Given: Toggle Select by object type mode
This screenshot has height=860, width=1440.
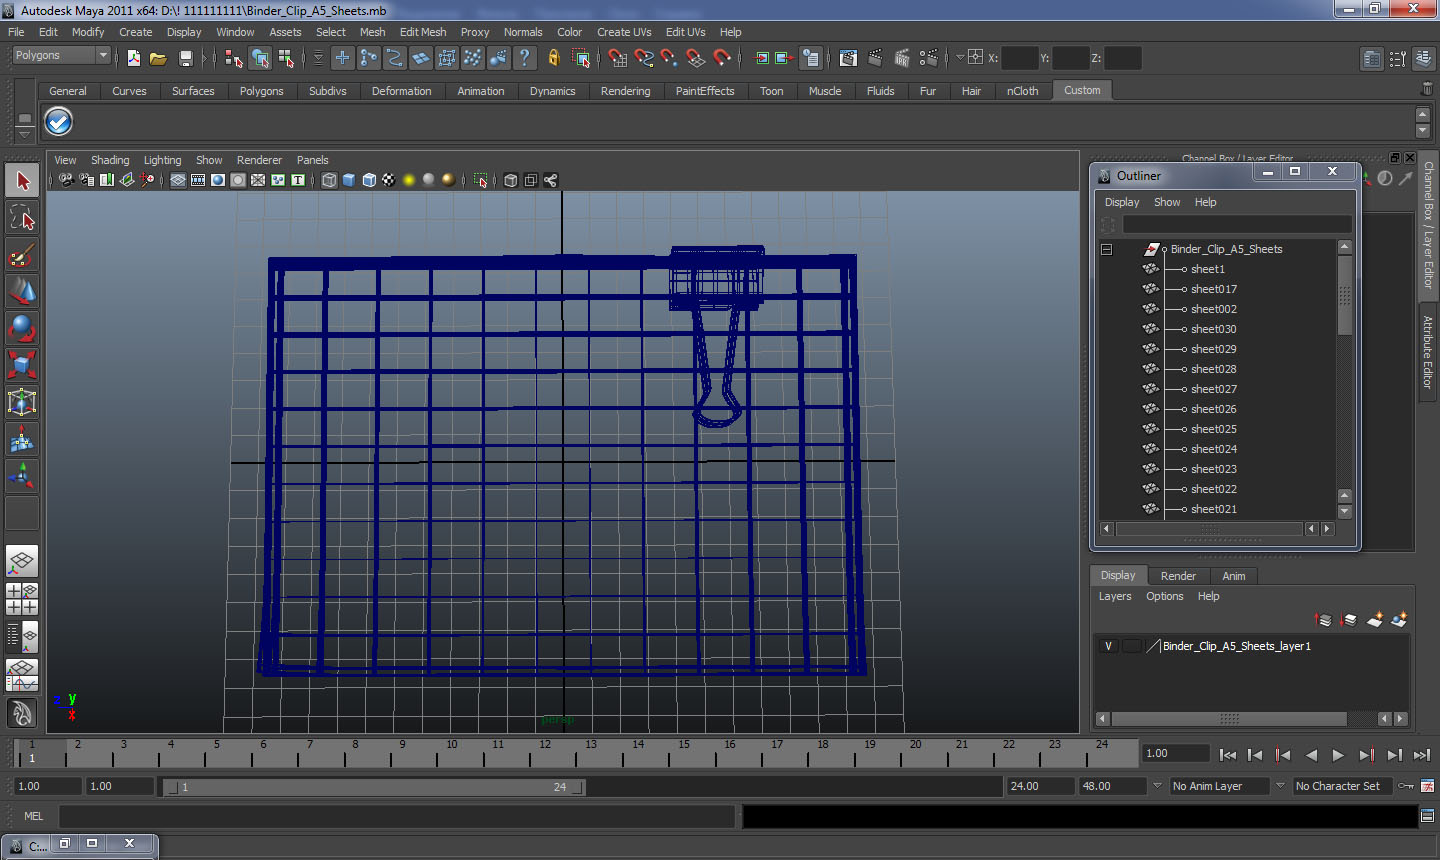Looking at the screenshot, I should (x=260, y=58).
